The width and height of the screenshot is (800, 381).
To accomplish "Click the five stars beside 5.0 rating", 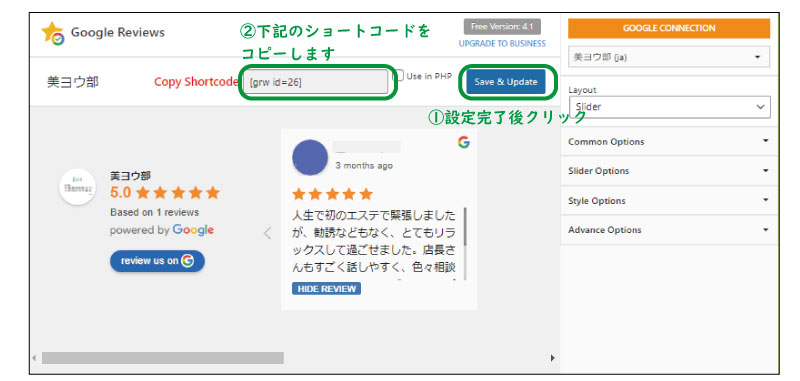I will (x=178, y=193).
